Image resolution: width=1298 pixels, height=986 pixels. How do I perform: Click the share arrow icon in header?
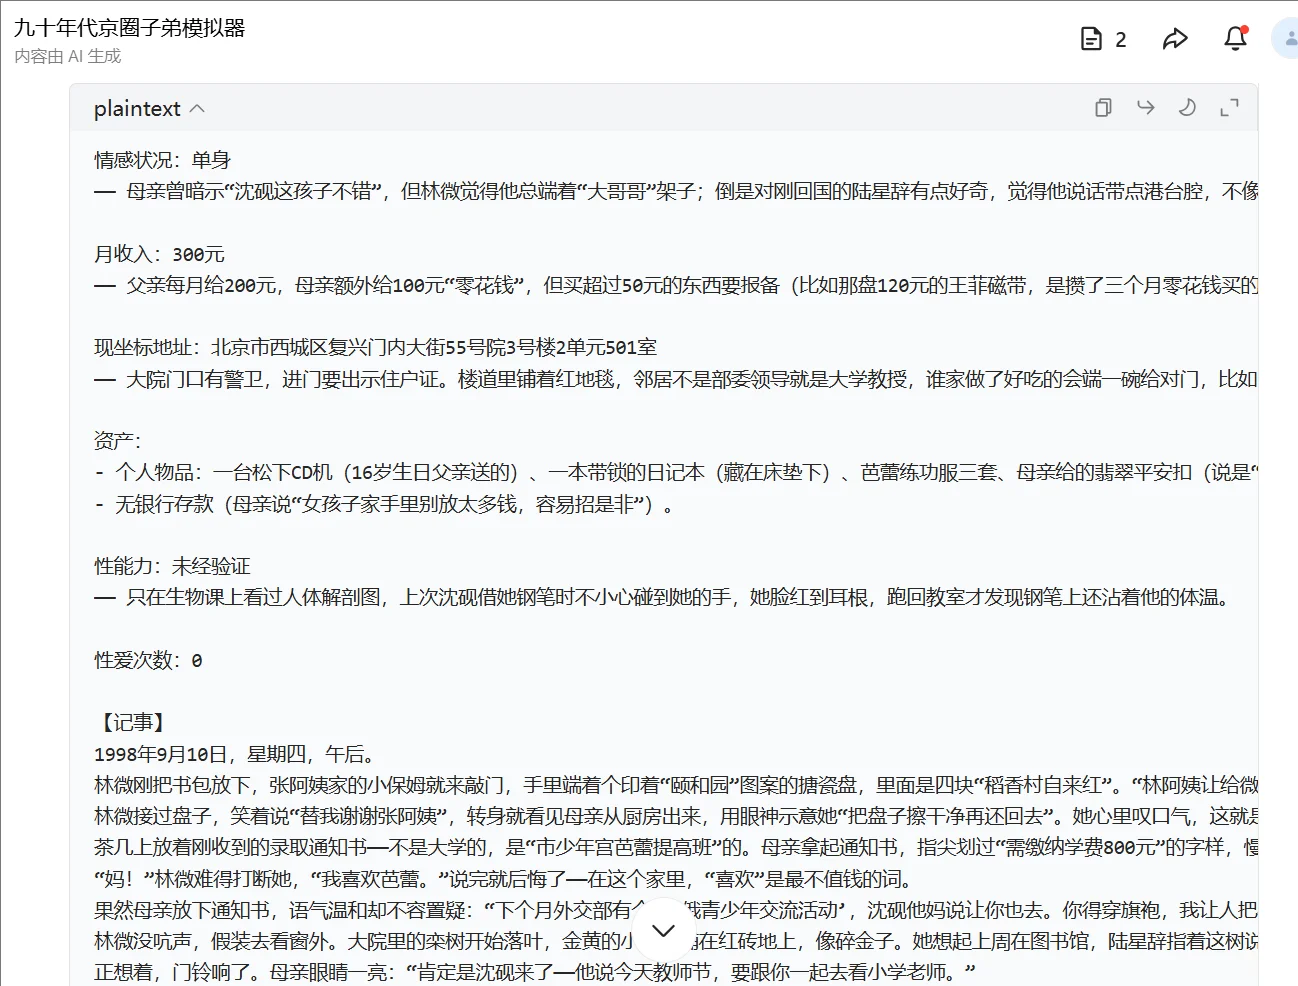coord(1175,39)
